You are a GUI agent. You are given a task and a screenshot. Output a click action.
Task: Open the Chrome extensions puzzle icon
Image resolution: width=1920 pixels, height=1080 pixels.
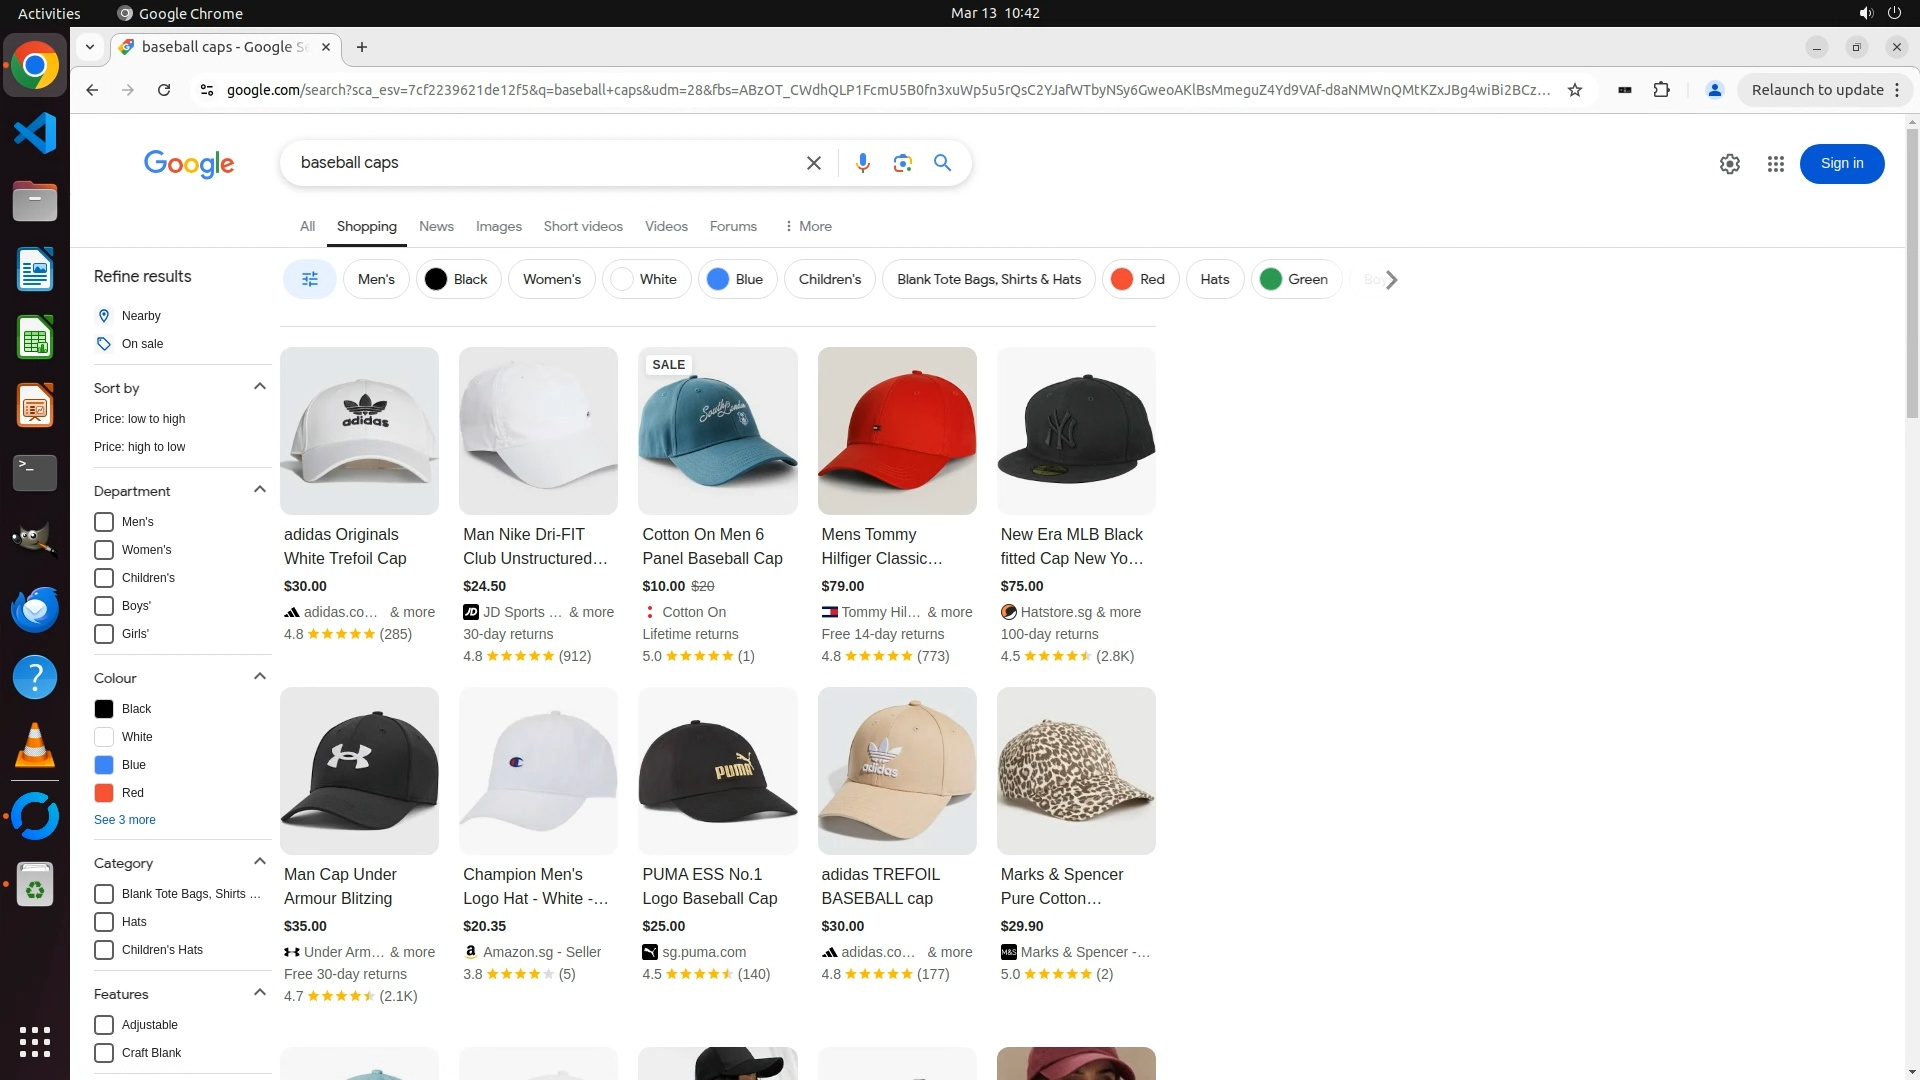click(x=1661, y=90)
